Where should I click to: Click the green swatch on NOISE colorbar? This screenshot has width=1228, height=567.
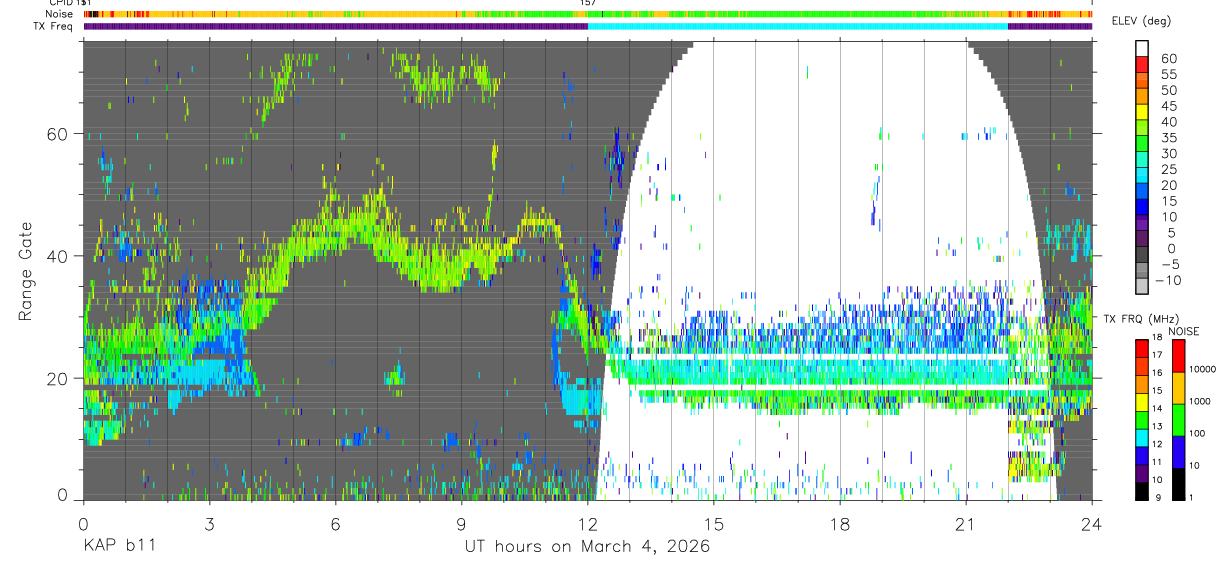point(1177,419)
